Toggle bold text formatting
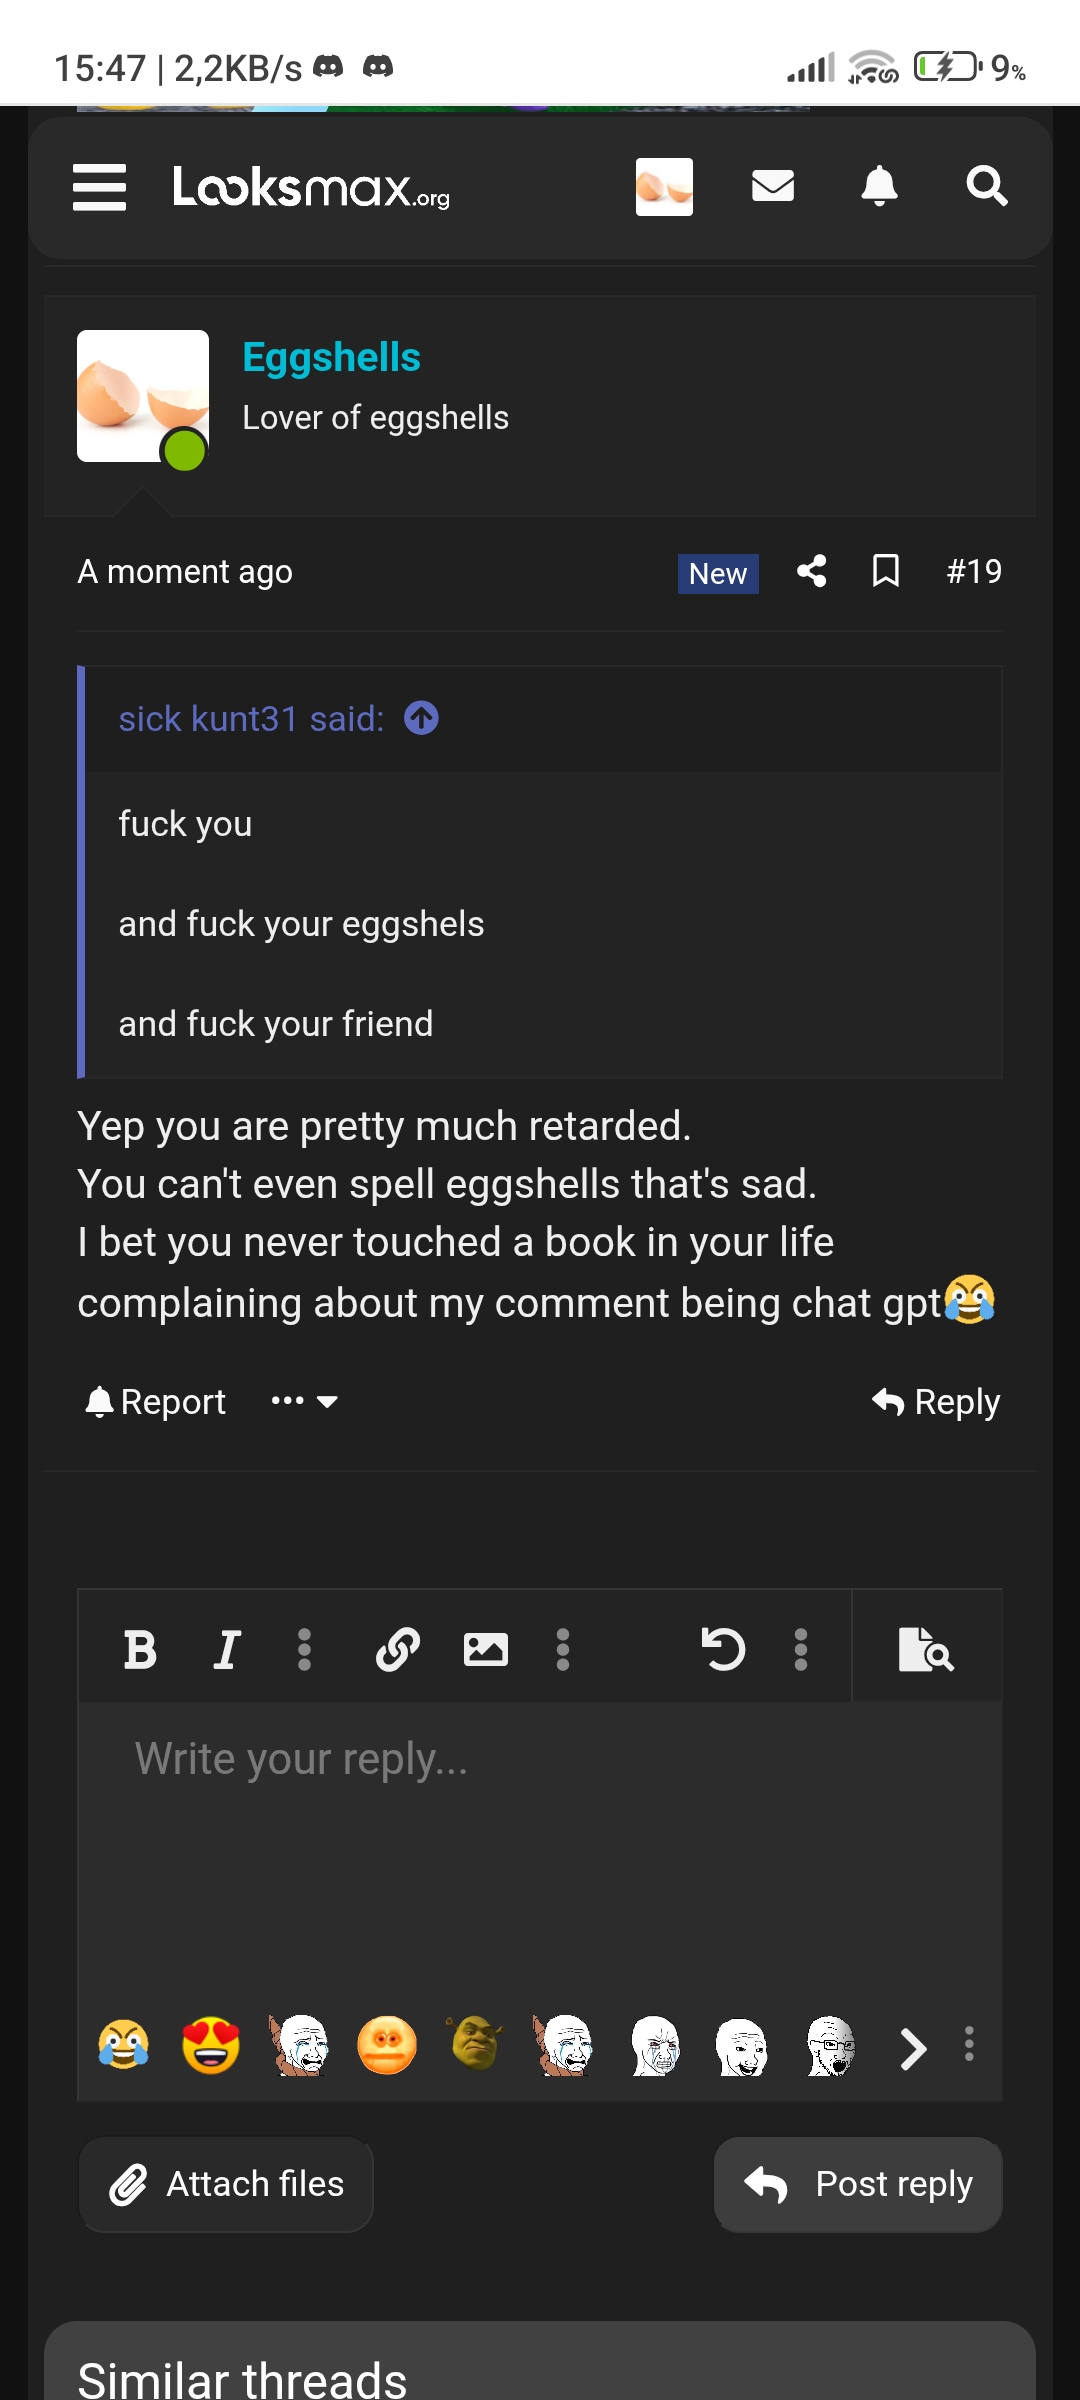This screenshot has width=1080, height=2400. click(x=140, y=1650)
